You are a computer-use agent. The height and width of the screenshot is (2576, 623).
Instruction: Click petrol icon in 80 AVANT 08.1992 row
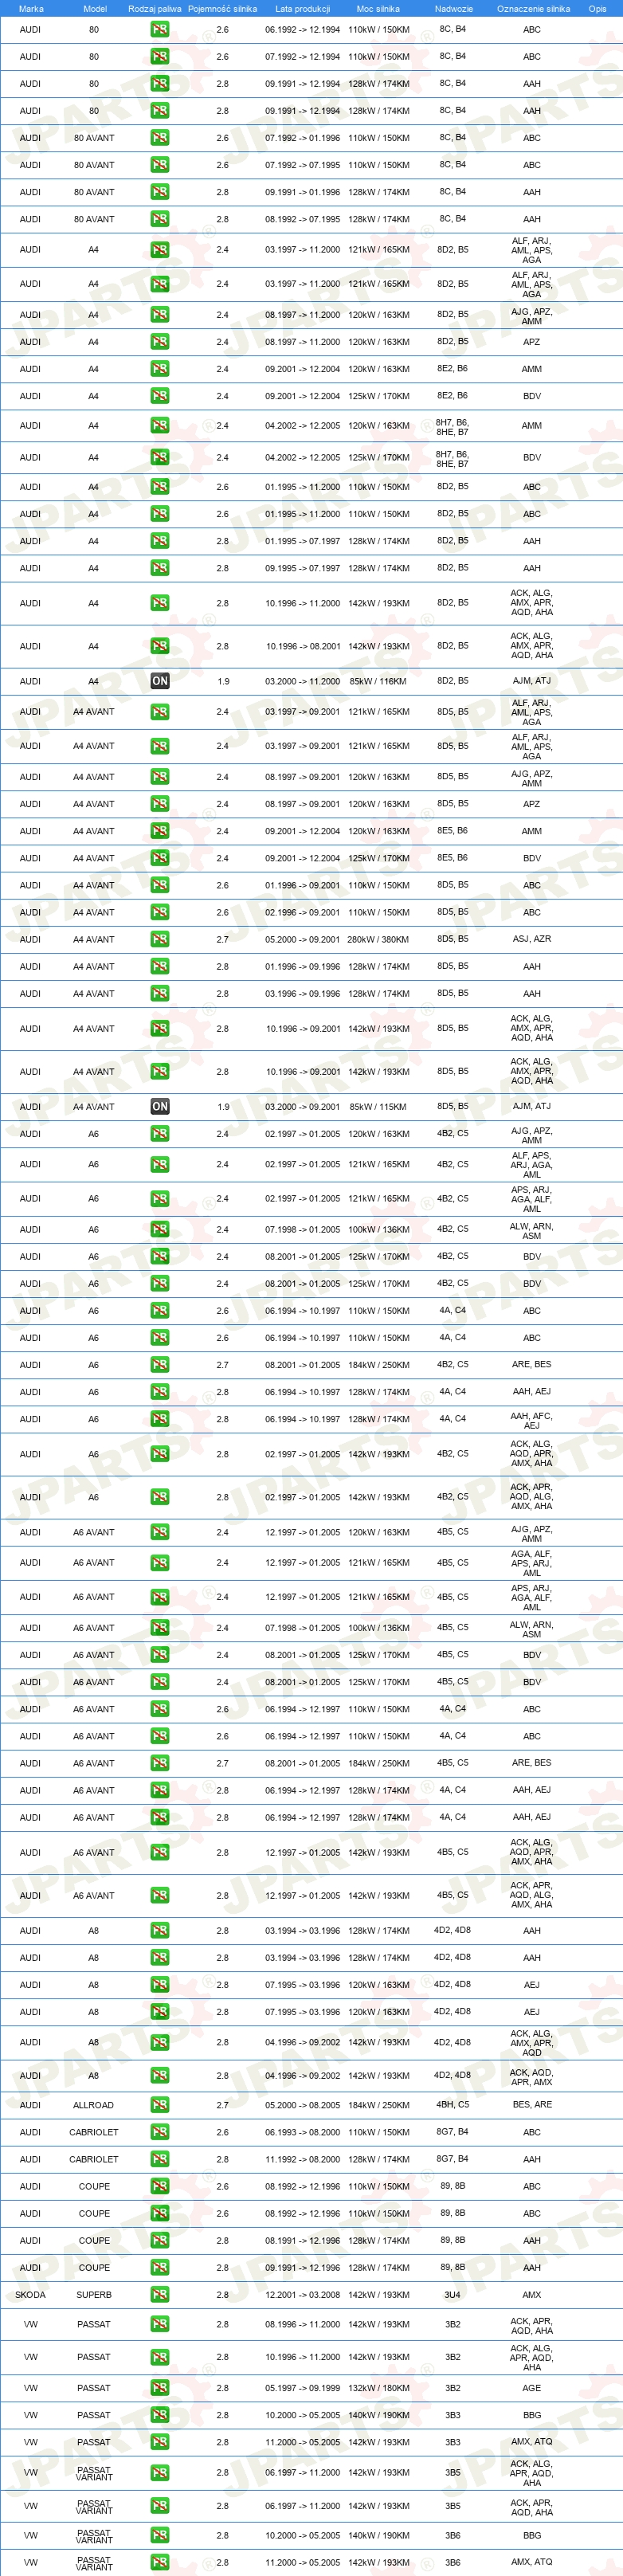tap(160, 219)
